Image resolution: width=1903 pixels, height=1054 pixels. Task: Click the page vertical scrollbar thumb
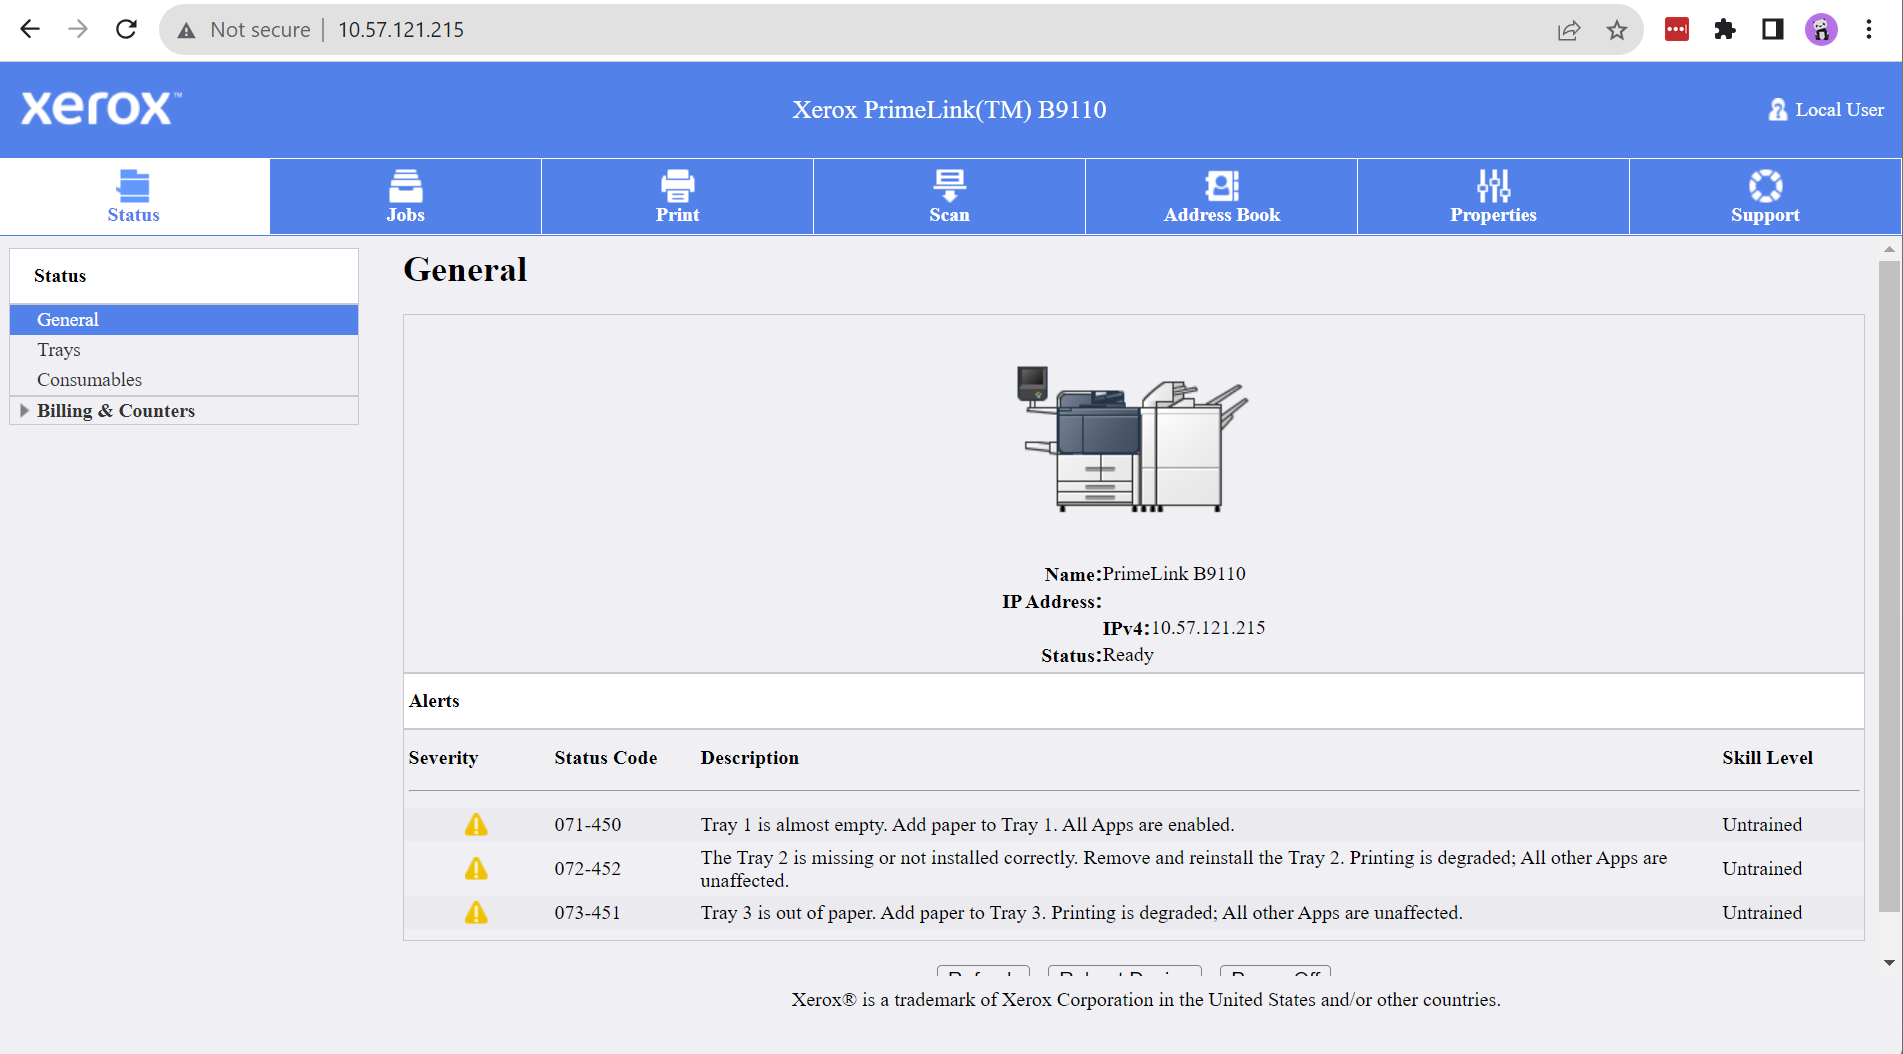coord(1889,586)
